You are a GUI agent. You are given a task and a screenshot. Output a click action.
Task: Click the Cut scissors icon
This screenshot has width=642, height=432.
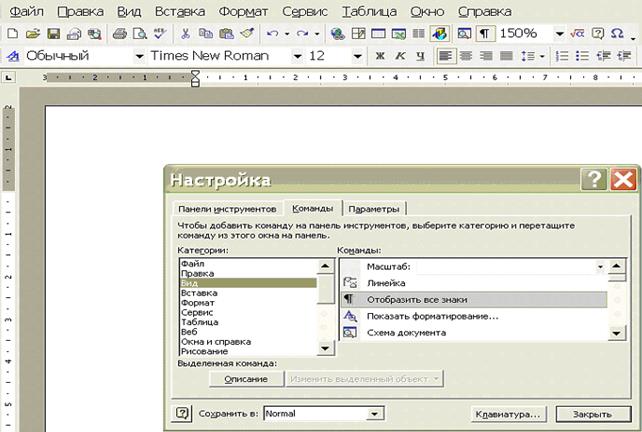[x=186, y=33]
